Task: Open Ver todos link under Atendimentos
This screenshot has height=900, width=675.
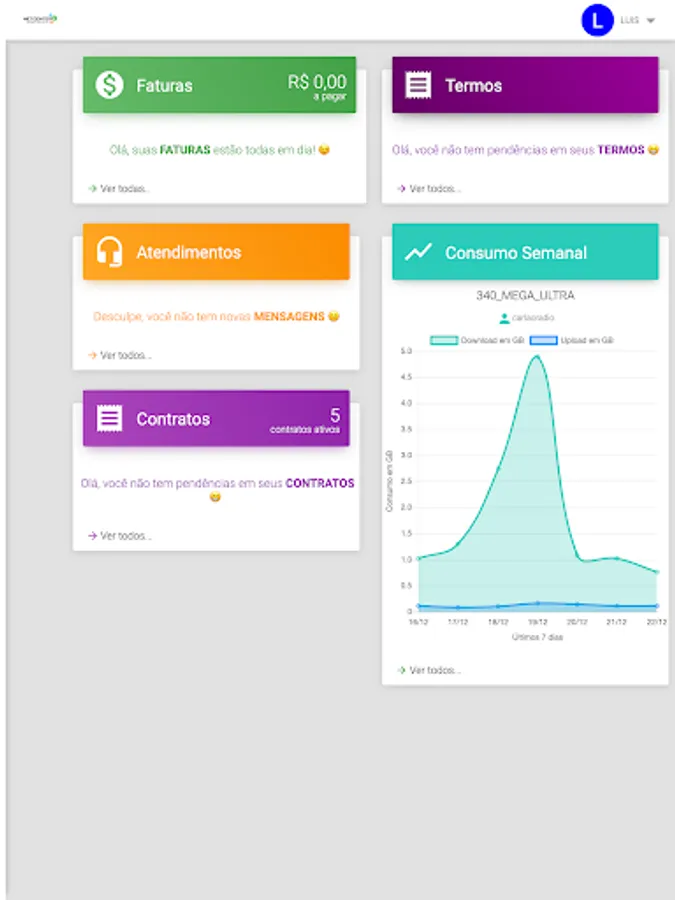Action: click(119, 355)
